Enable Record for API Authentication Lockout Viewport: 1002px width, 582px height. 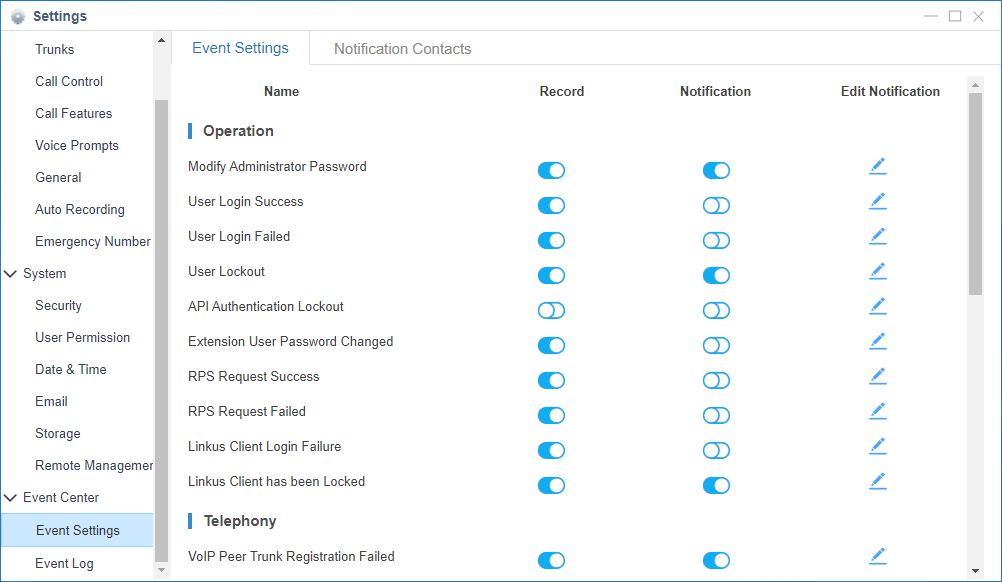point(551,311)
